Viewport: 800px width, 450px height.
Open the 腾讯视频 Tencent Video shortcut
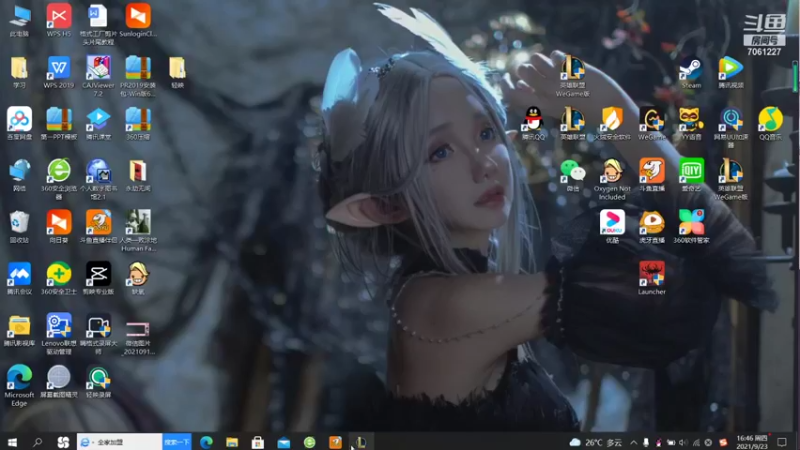[x=731, y=72]
